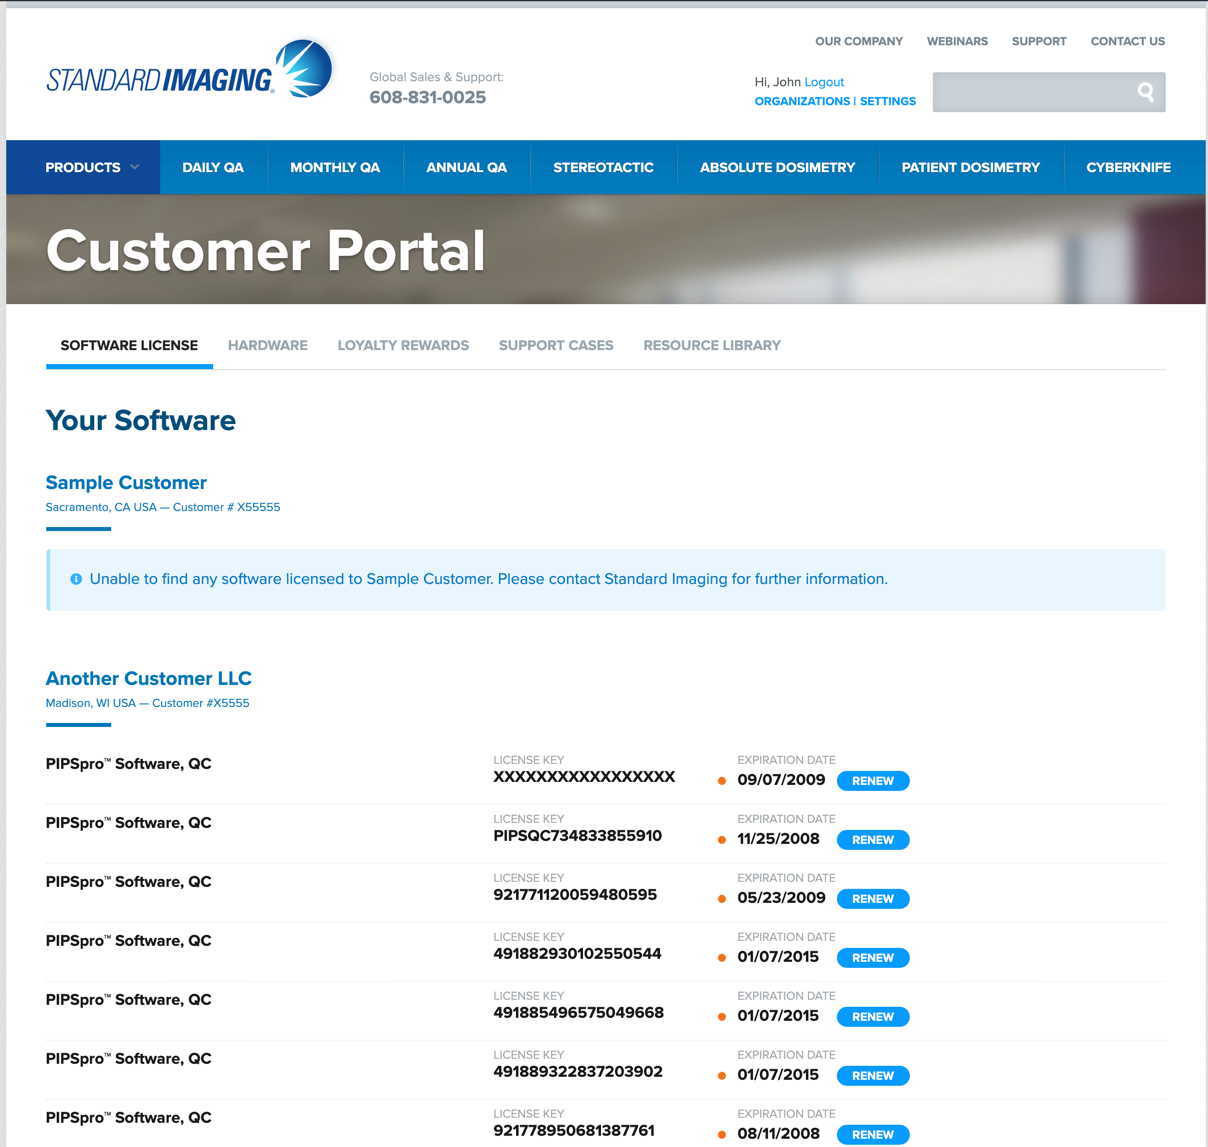
Task: Click "Sacramento, CA USA — Customer # X55555" text
Action: point(163,507)
